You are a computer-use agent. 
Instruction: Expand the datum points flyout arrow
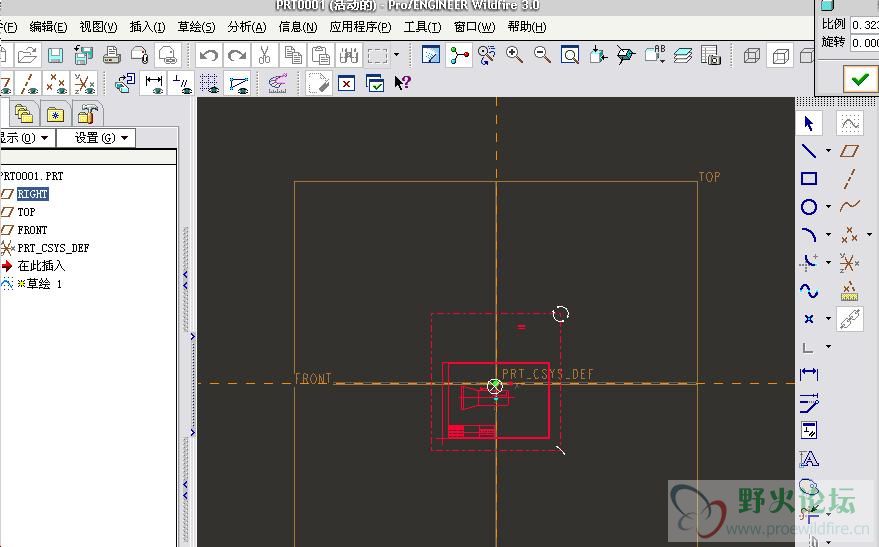869,235
